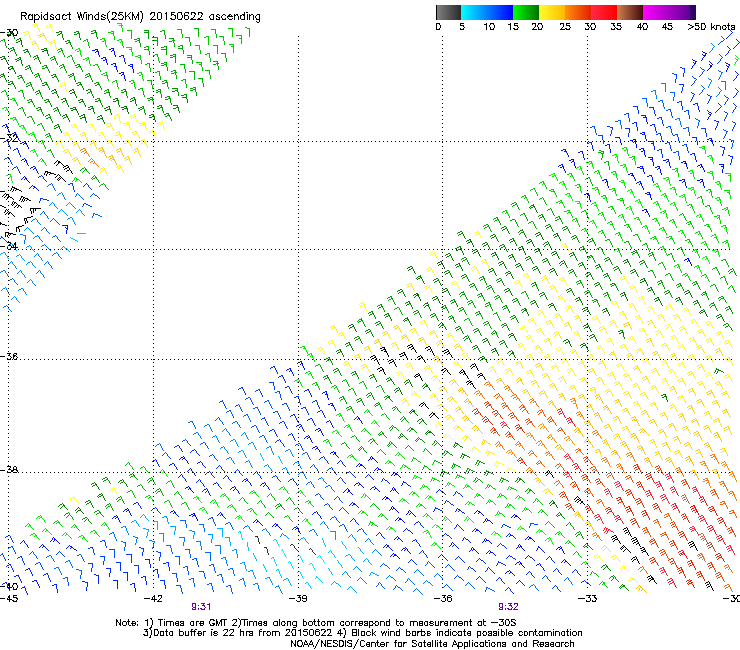Click the NOAA/NESDIS Center for Satellite Applications credit

click(x=432, y=644)
